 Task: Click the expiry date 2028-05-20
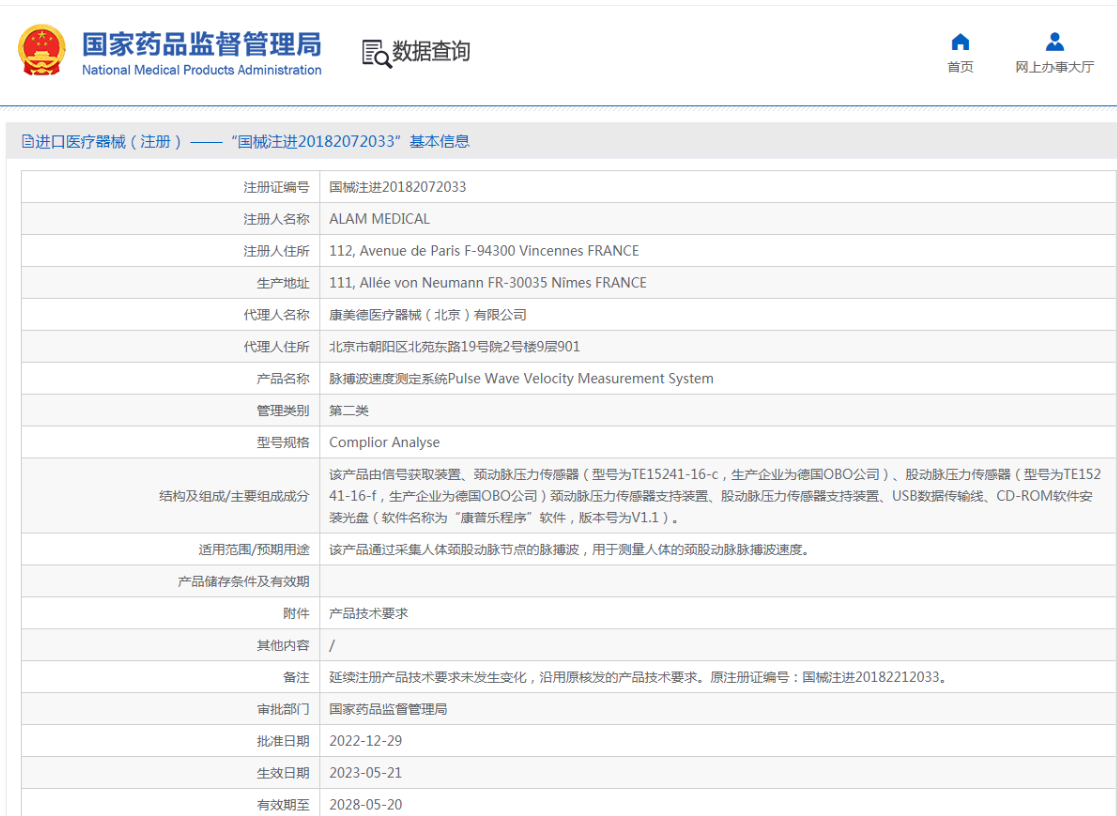click(x=365, y=805)
